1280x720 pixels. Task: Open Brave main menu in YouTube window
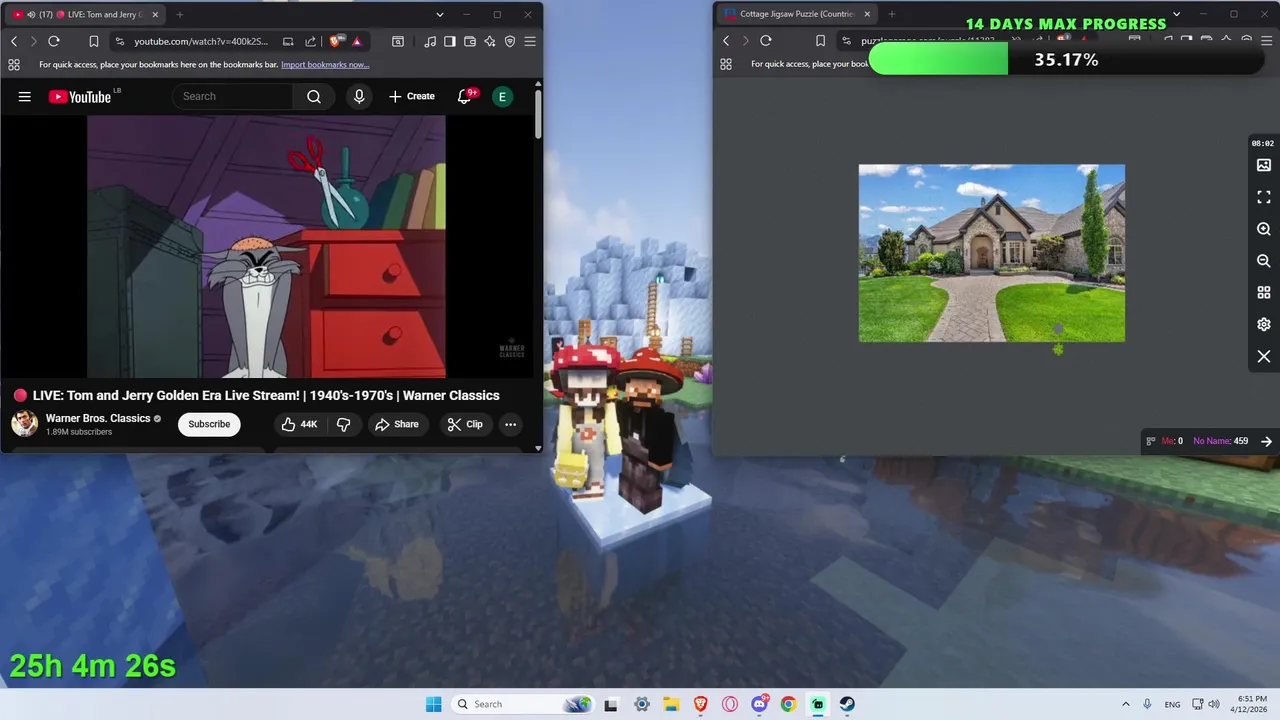click(x=530, y=41)
